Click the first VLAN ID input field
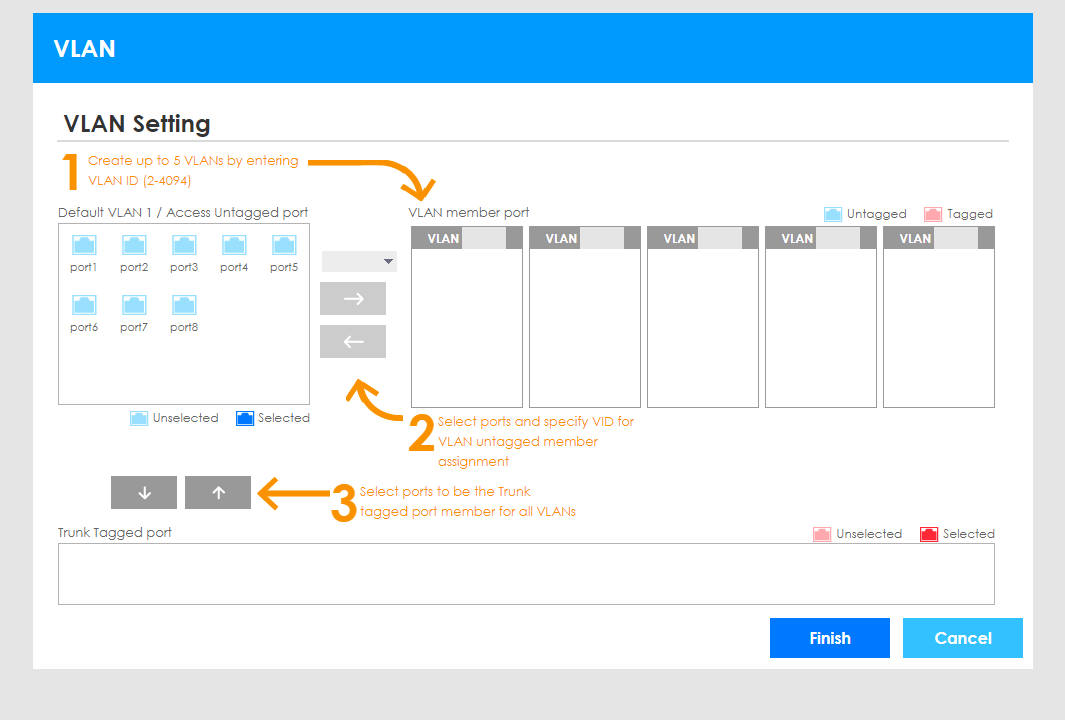This screenshot has height=720, width=1065. [x=484, y=238]
